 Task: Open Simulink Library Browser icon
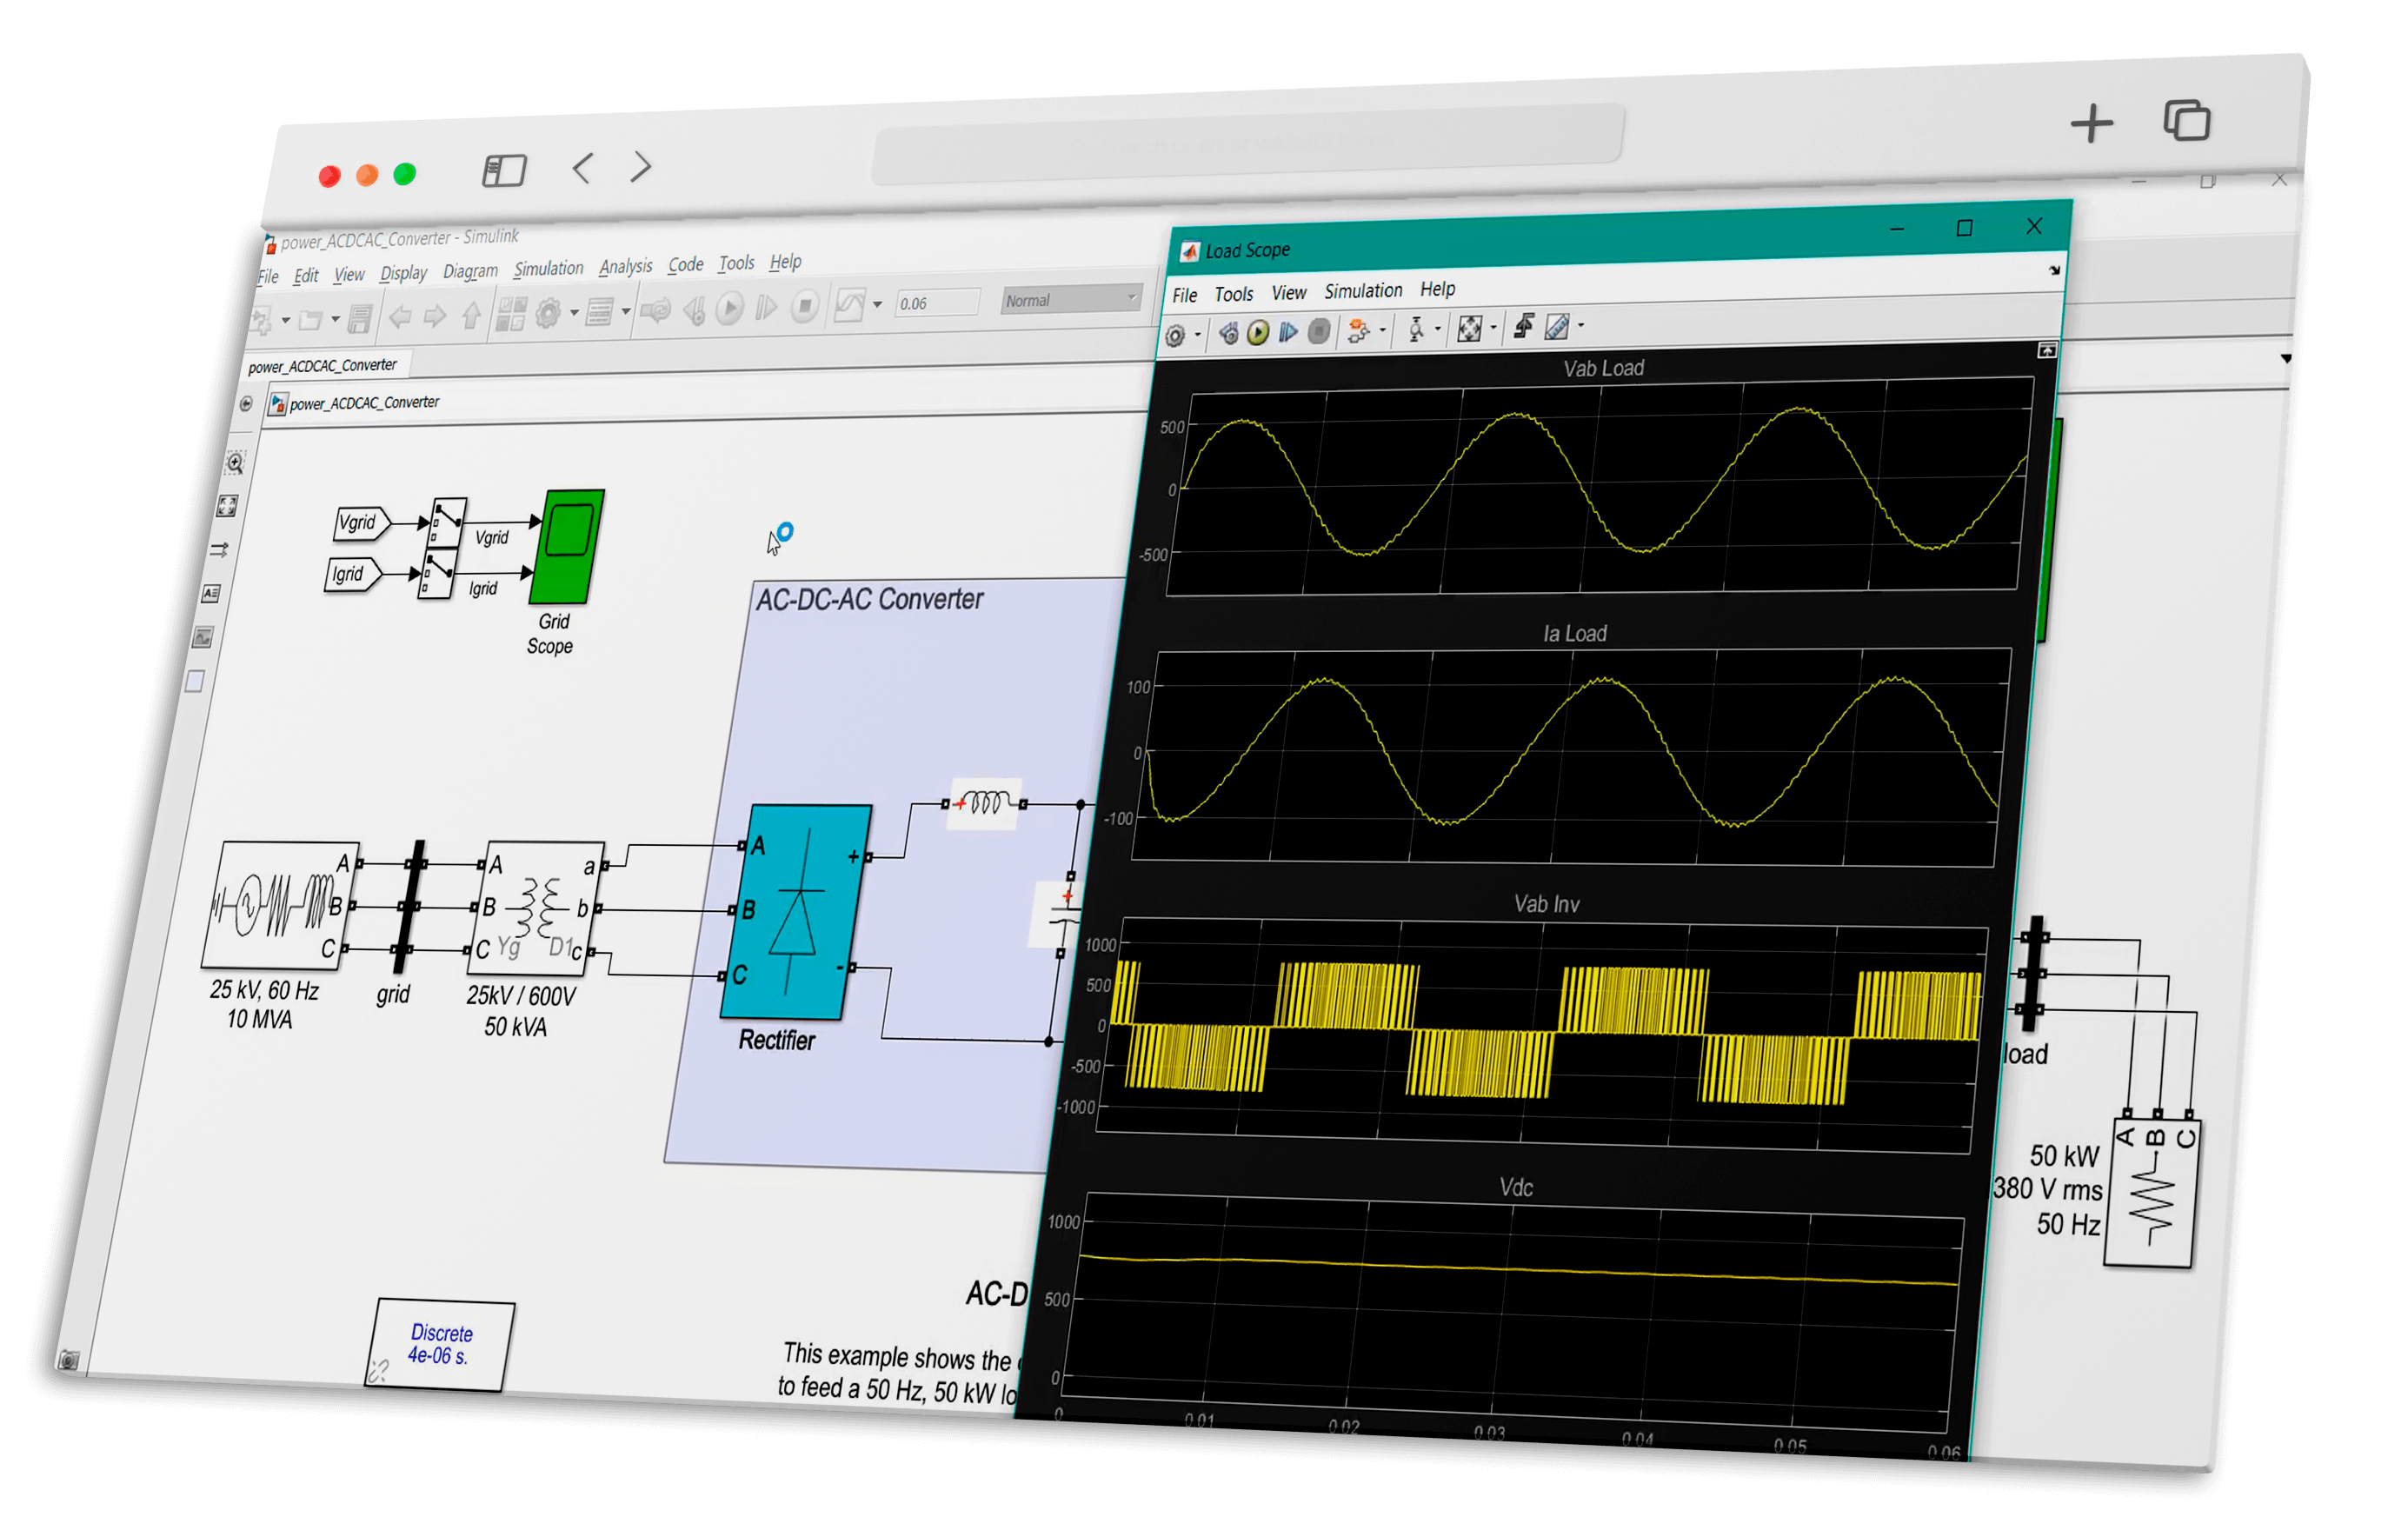point(511,314)
